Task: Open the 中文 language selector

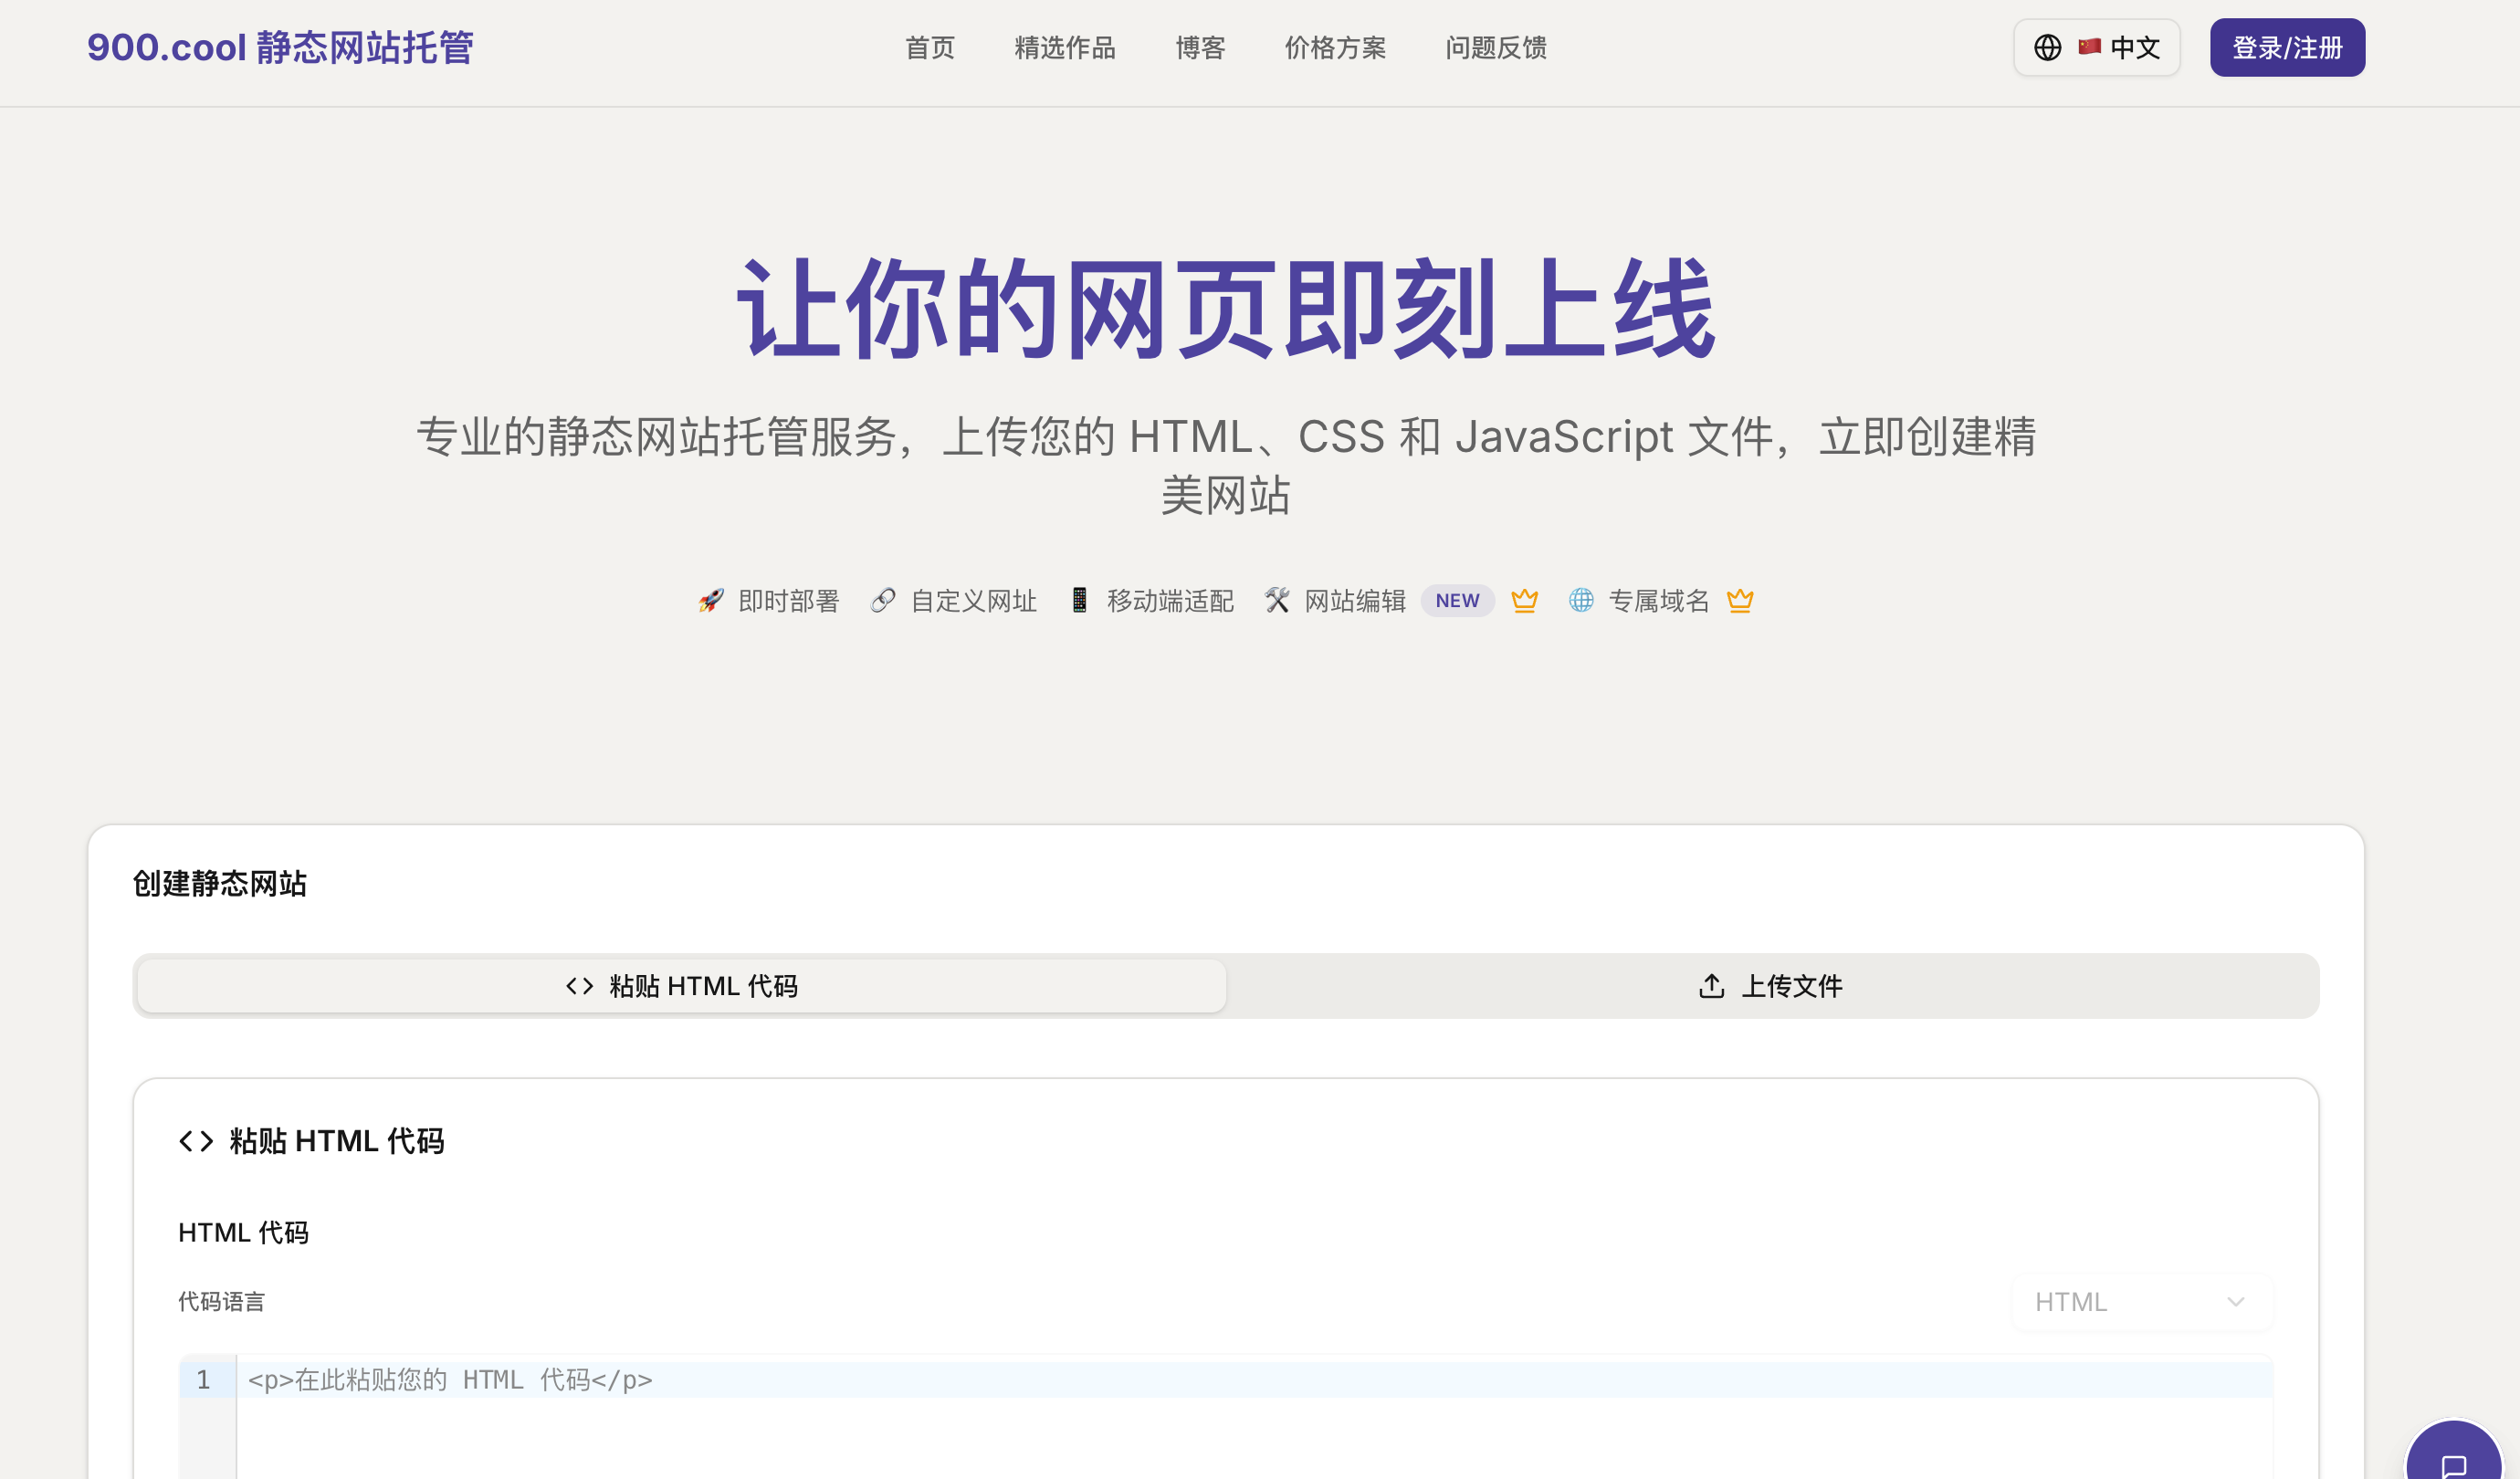Action: pyautogui.click(x=2096, y=47)
